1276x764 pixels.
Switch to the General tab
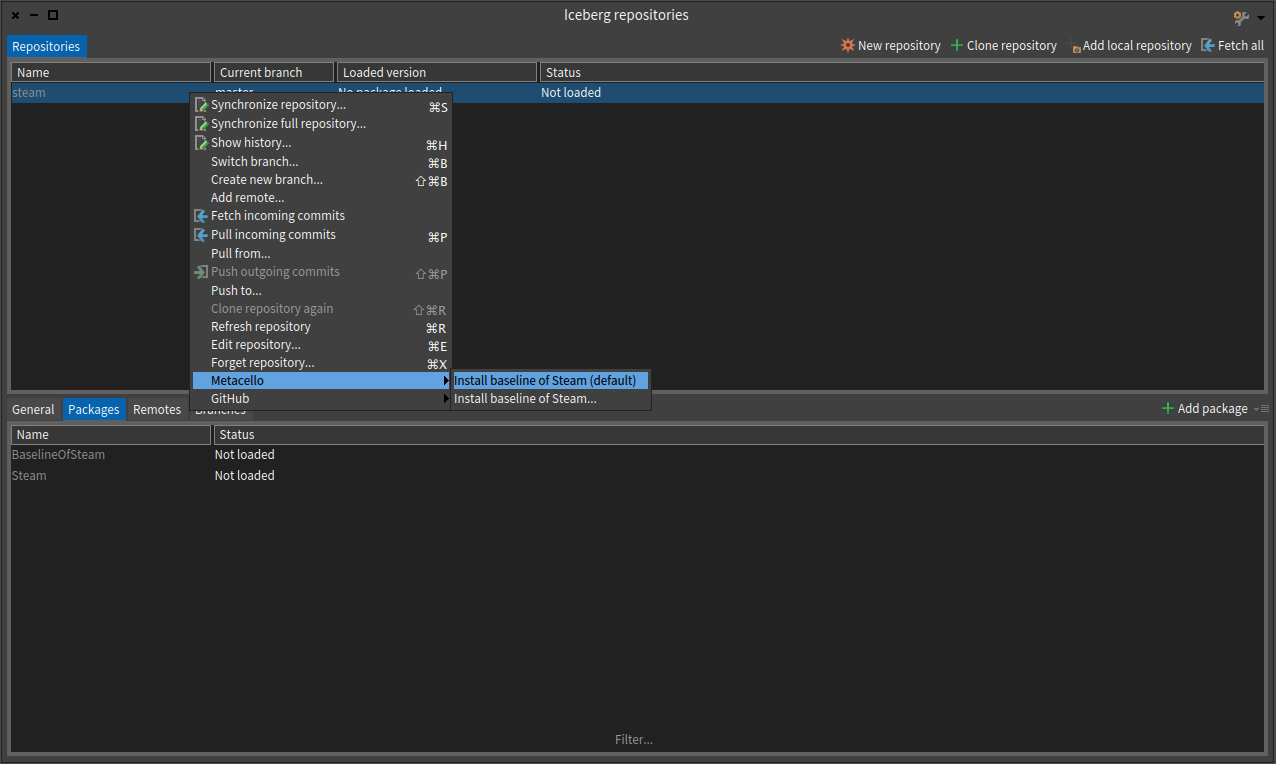point(33,410)
